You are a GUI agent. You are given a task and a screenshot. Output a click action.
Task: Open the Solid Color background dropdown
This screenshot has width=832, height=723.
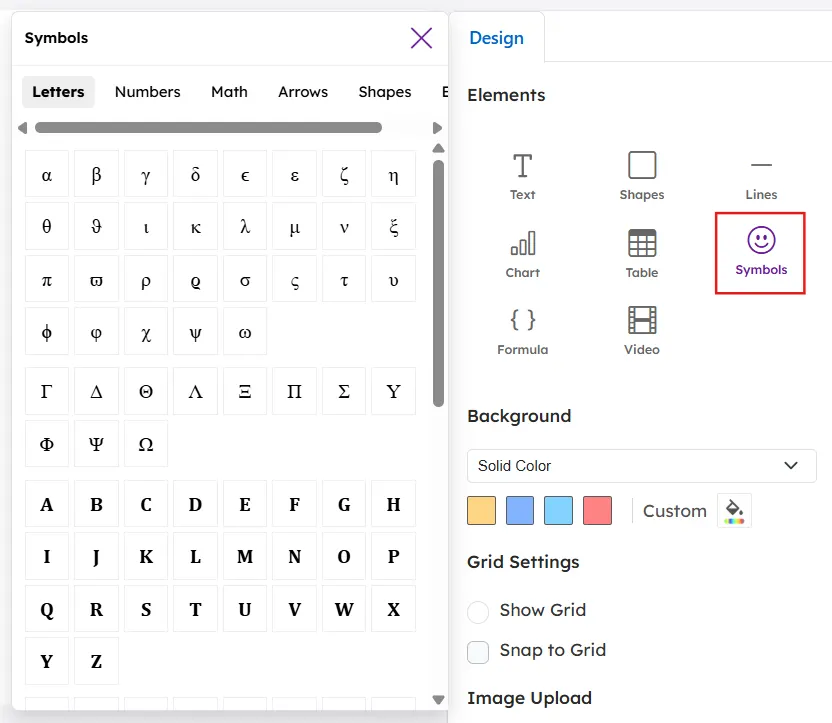coord(641,465)
